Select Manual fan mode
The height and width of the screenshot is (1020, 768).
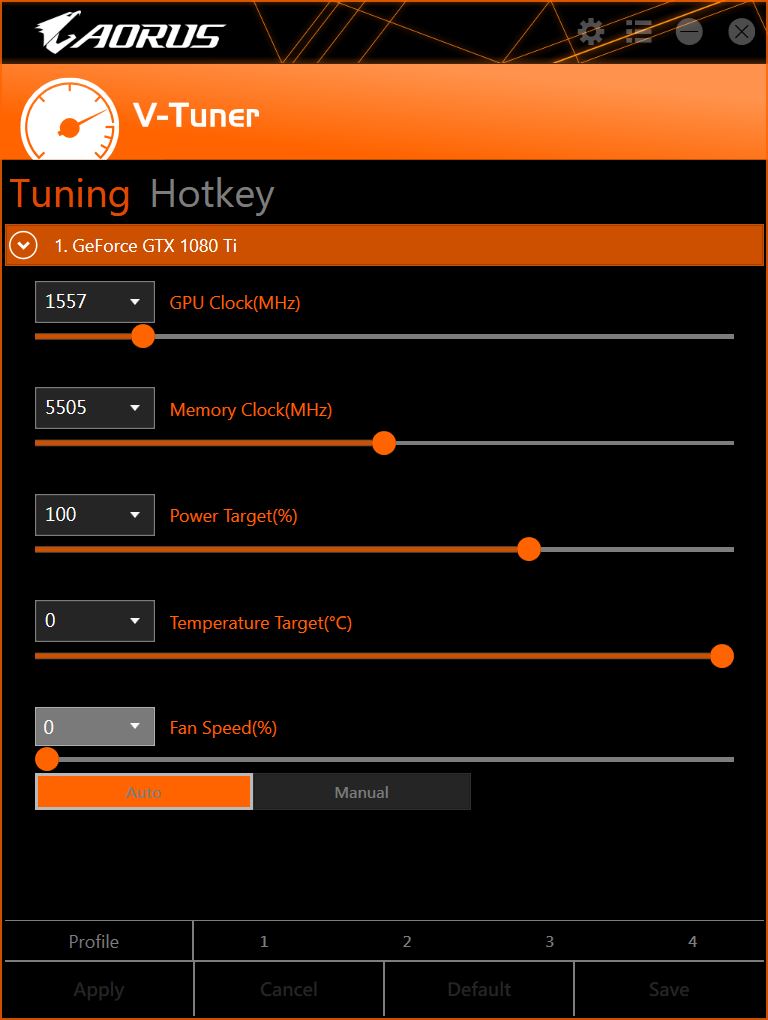(x=362, y=792)
